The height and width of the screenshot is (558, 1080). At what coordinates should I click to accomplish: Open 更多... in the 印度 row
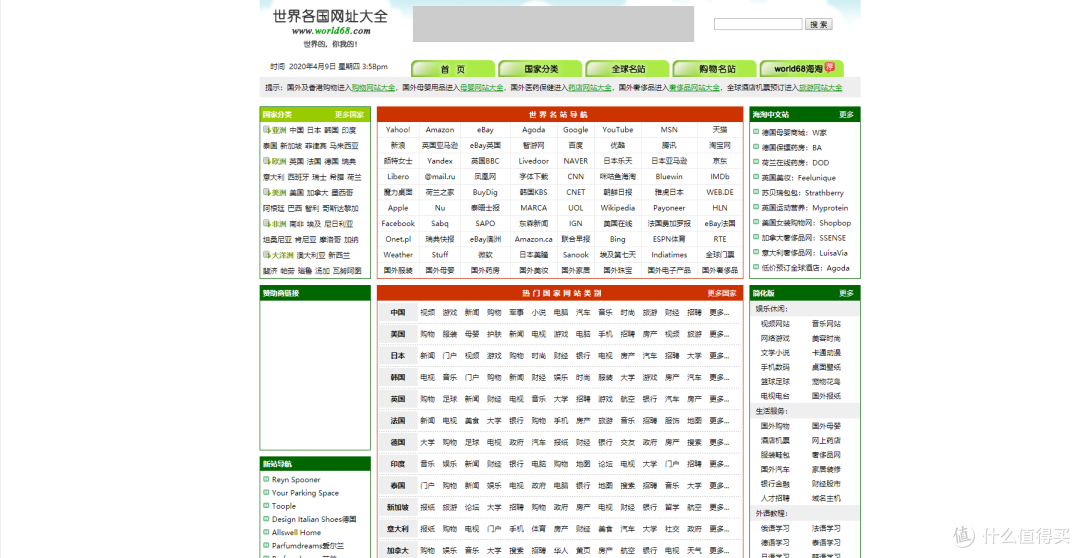pos(719,464)
